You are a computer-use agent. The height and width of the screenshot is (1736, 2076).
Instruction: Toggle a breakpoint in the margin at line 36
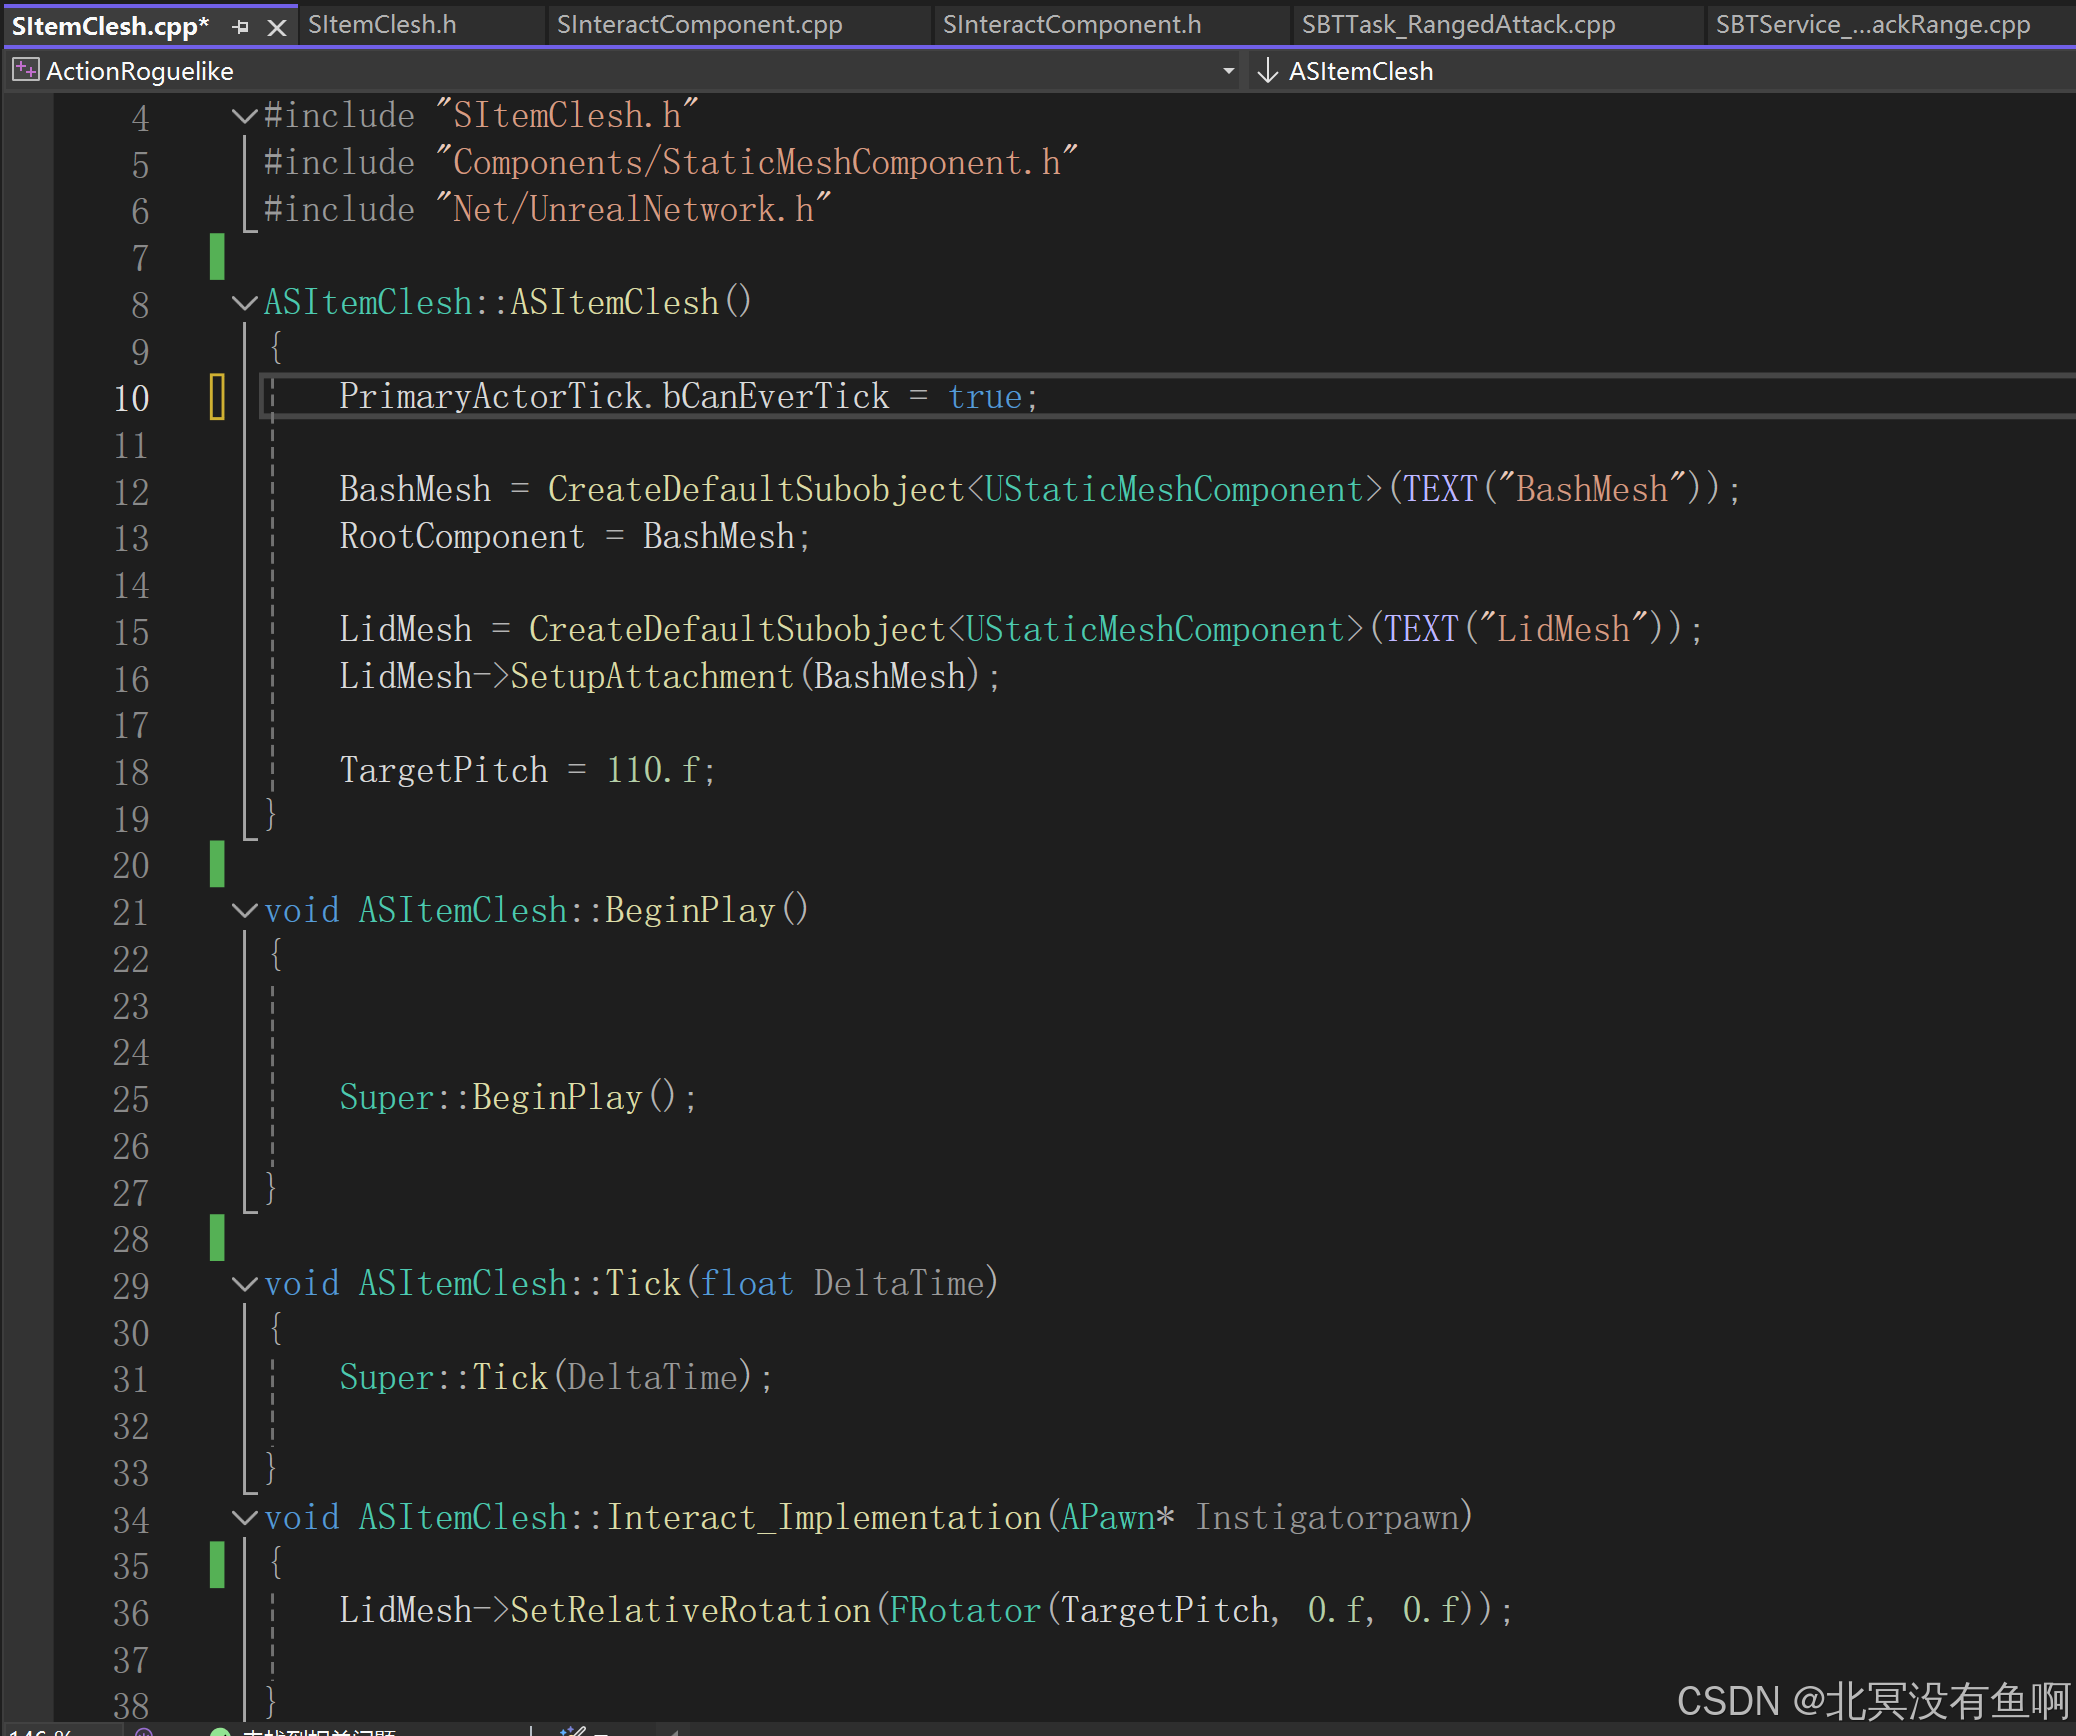tap(27, 1612)
